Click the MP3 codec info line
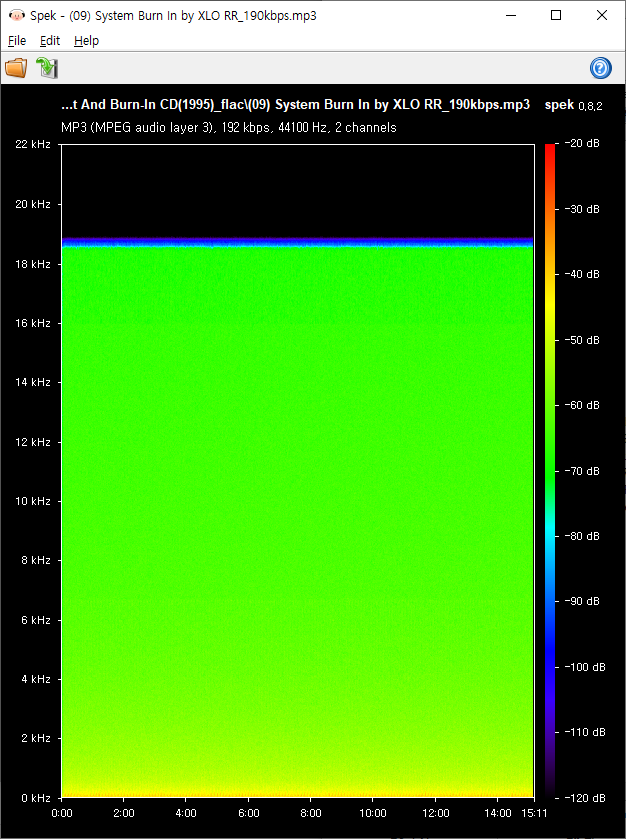The width and height of the screenshot is (626, 839). click(x=228, y=127)
